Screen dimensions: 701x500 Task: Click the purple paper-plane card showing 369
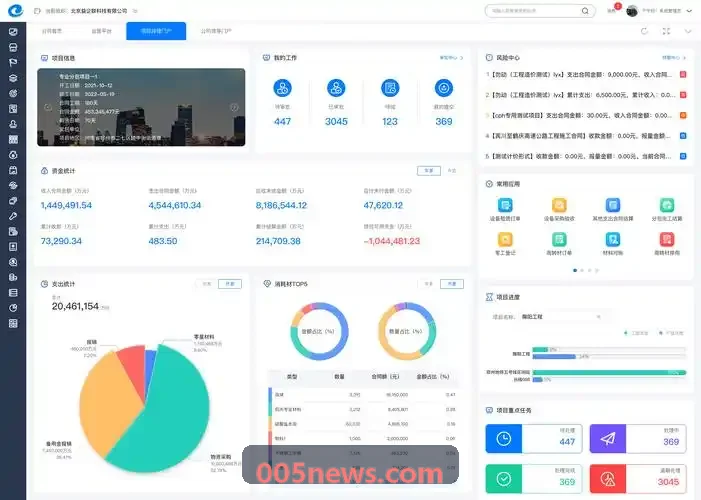pos(638,439)
